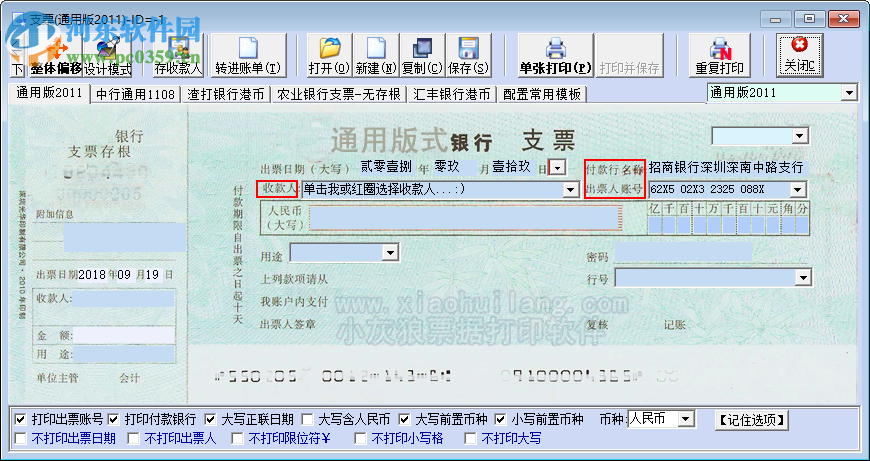Enable 不打印出票人 checkbox

pos(133,439)
